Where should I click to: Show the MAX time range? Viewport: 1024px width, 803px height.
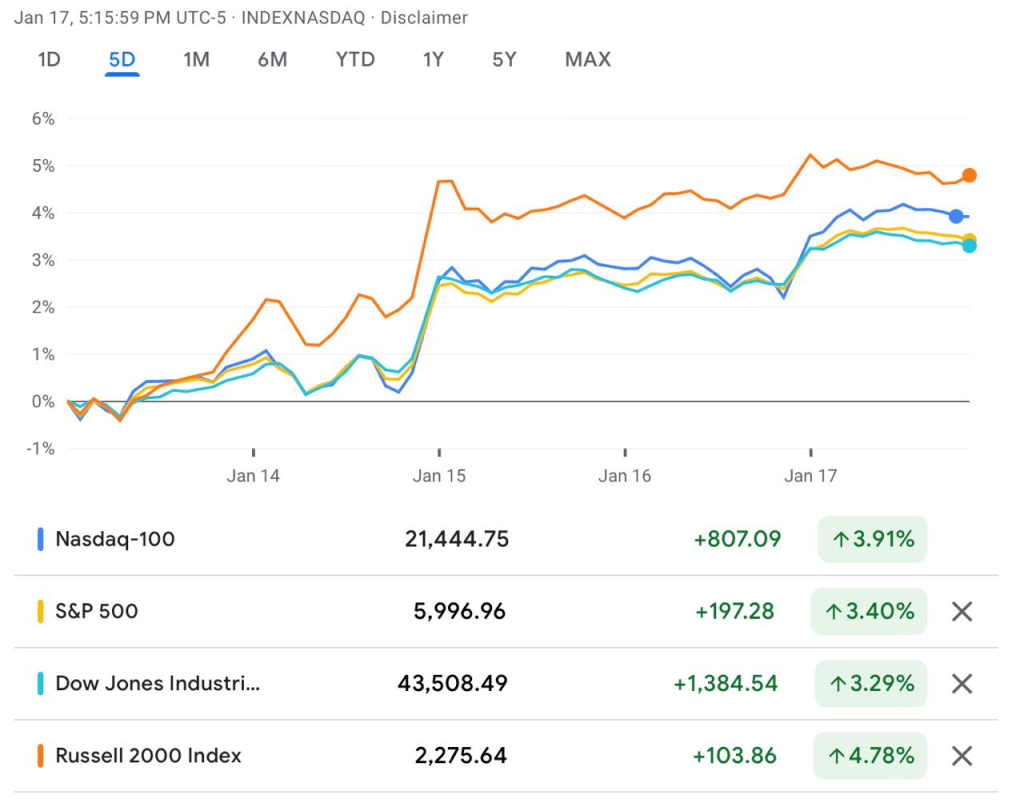(x=587, y=59)
